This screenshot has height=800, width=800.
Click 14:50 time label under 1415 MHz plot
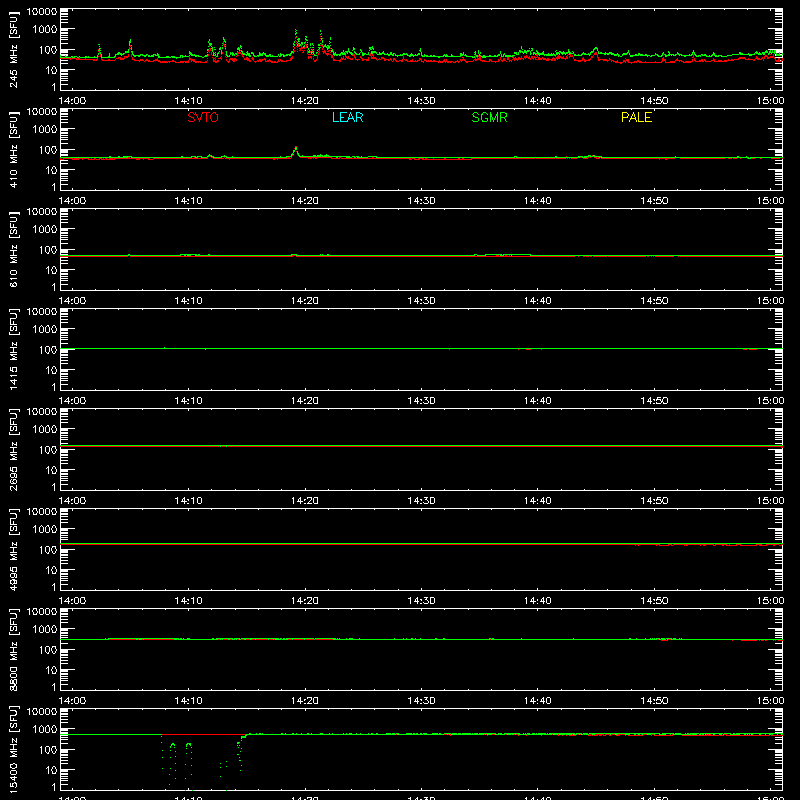[654, 401]
